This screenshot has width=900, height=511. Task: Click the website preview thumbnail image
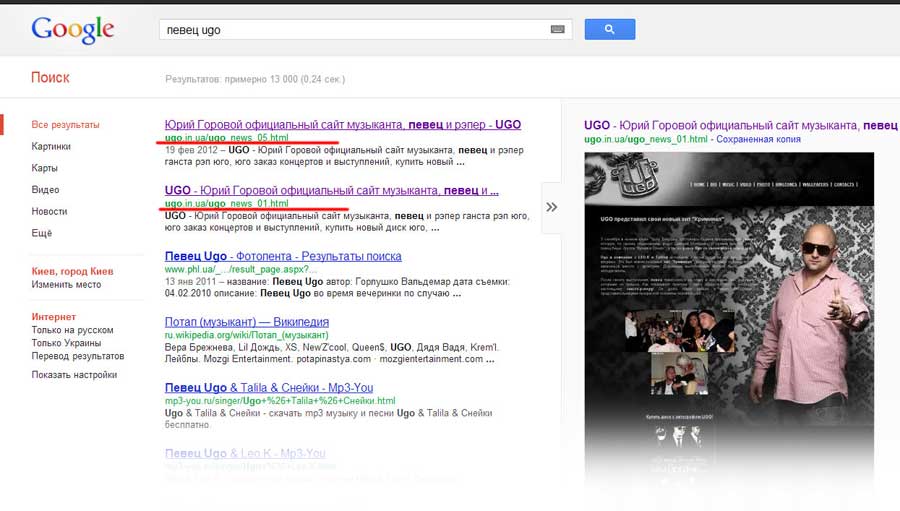(x=729, y=322)
